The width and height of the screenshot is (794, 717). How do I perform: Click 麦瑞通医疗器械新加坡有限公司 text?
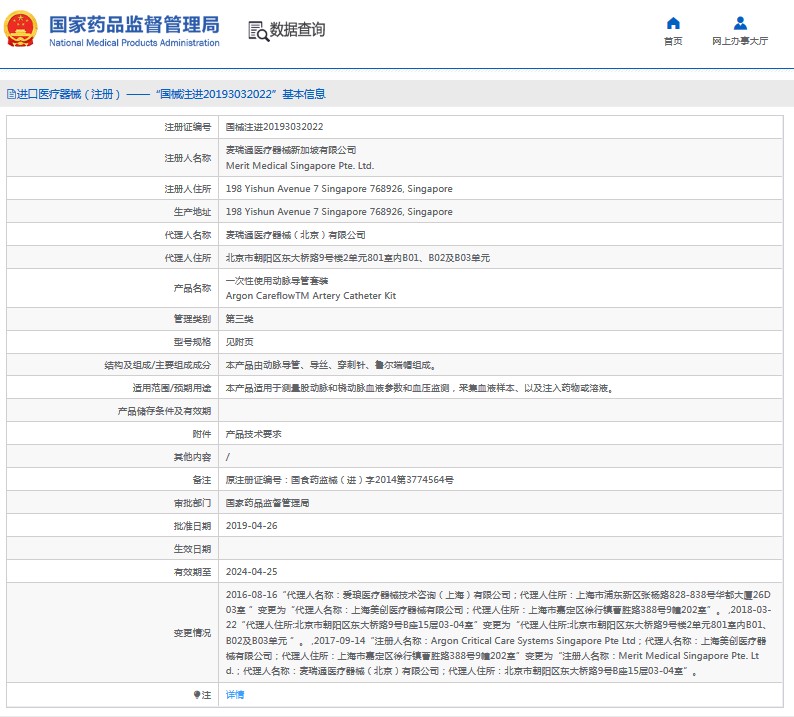click(291, 150)
